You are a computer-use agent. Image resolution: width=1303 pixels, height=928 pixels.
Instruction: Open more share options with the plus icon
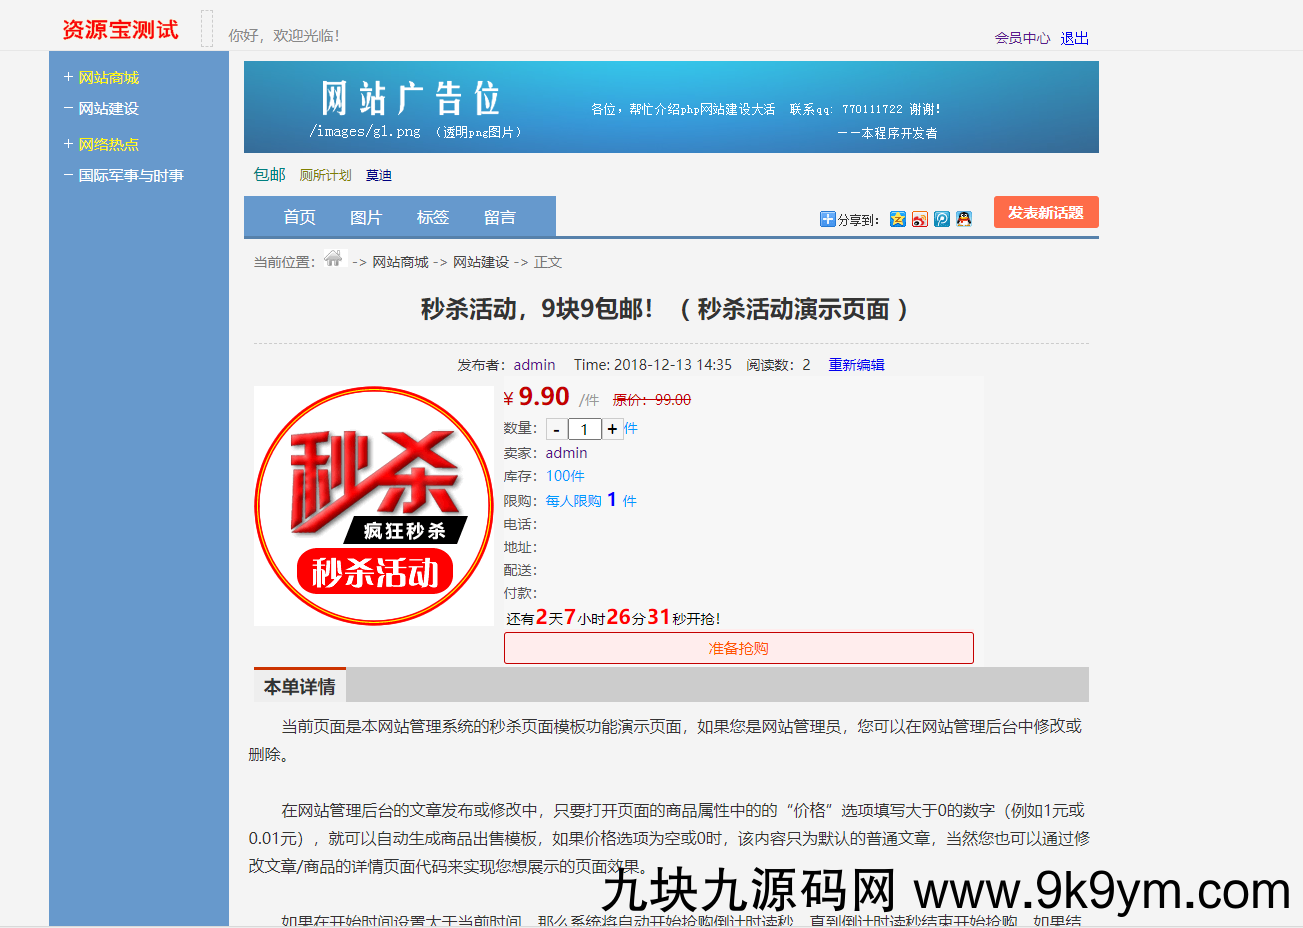coord(827,219)
